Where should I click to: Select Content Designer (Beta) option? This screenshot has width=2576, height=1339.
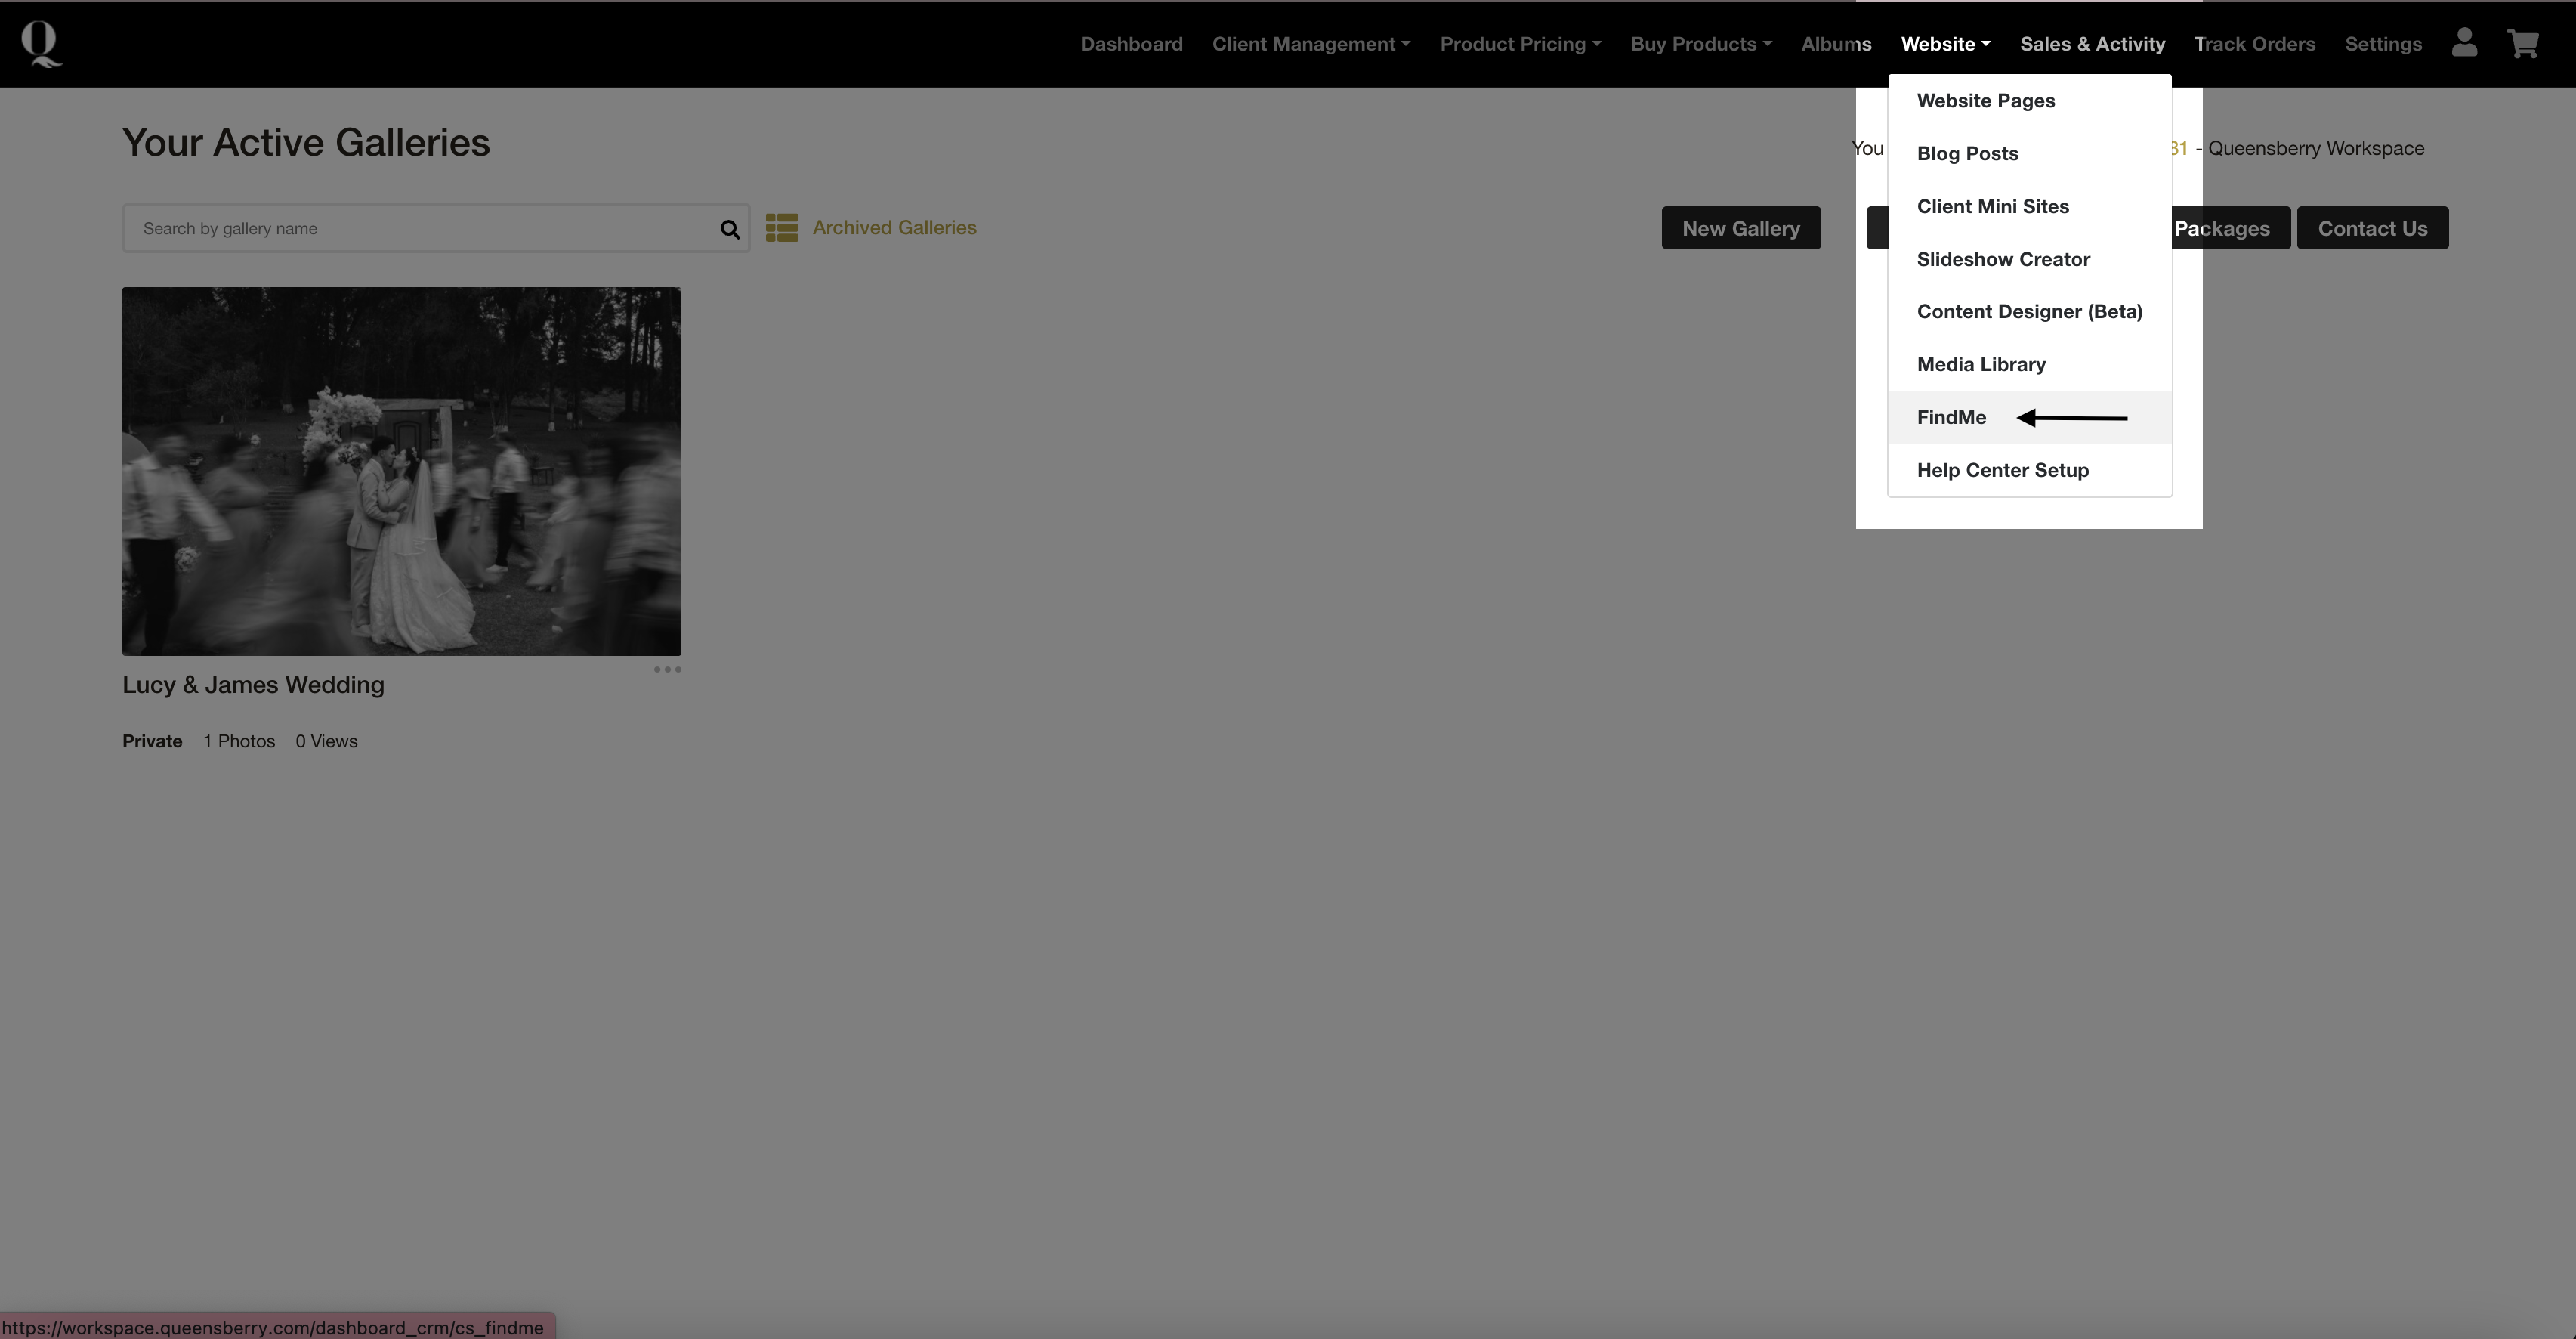point(2029,311)
